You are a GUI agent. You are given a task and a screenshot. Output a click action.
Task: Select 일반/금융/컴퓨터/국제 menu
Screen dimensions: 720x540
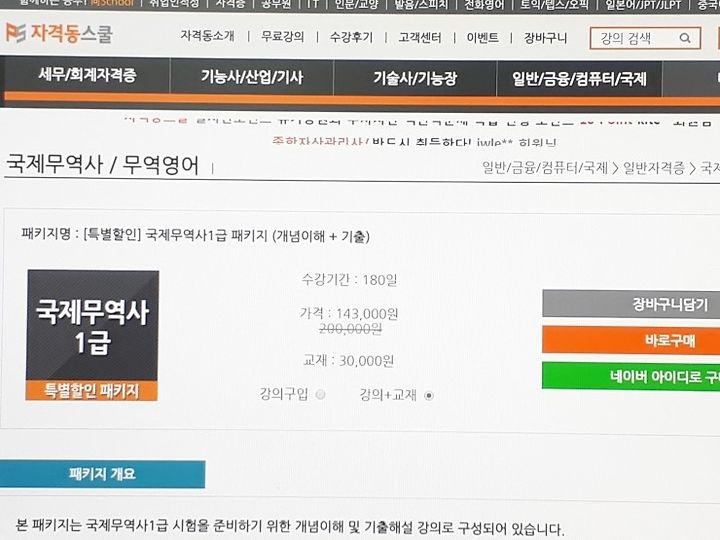(579, 79)
